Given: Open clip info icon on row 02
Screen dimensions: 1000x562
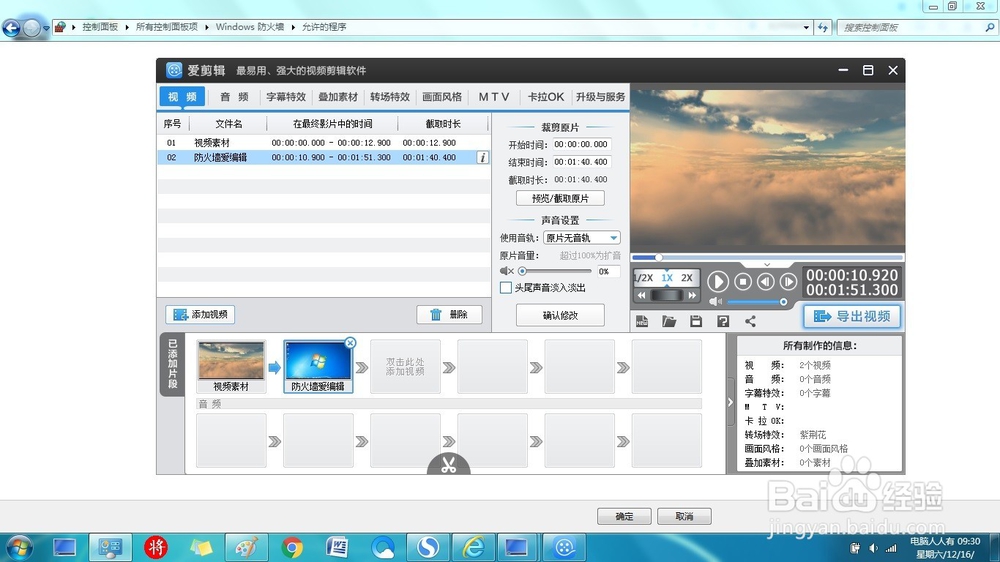Looking at the screenshot, I should pyautogui.click(x=483, y=158).
